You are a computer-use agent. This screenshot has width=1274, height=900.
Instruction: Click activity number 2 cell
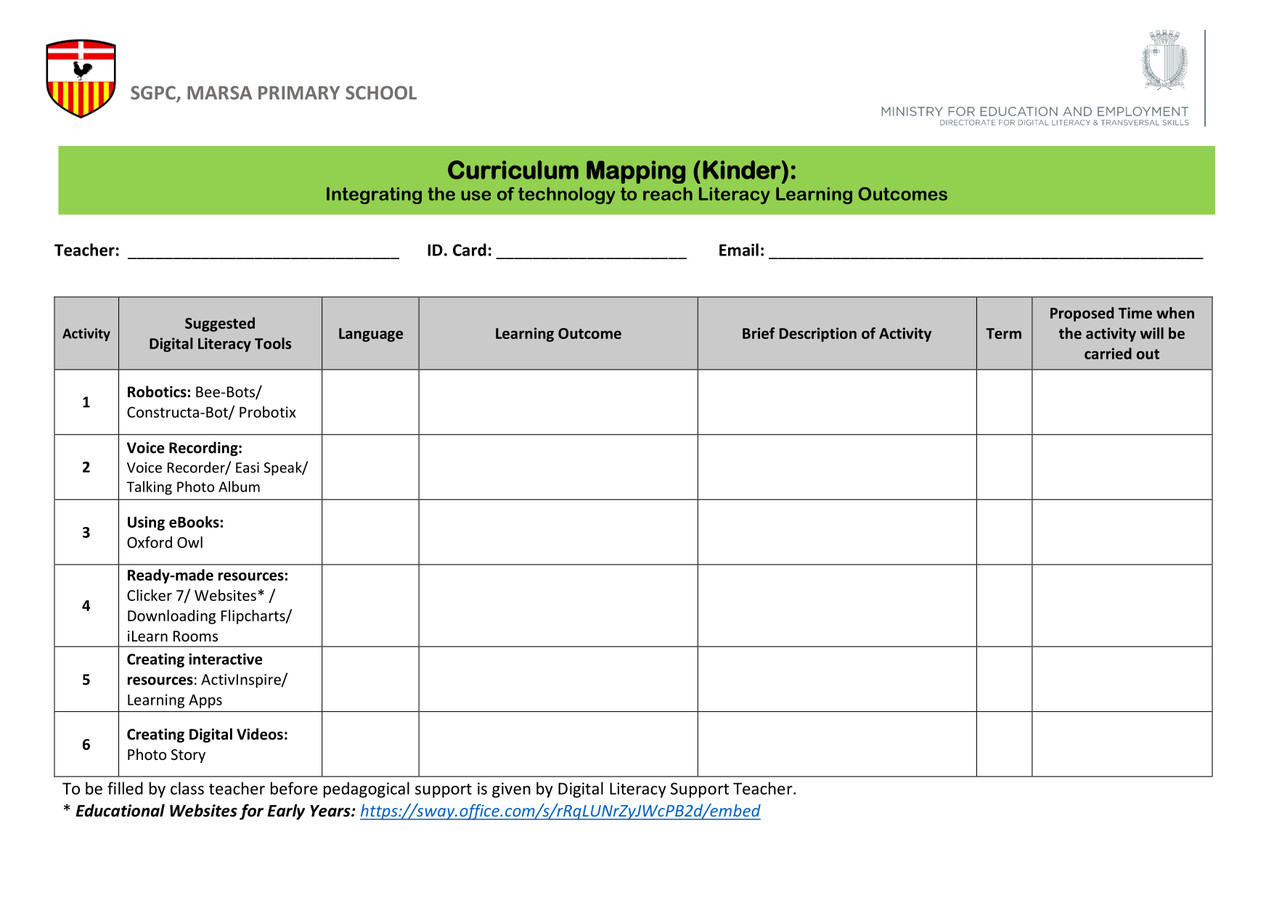pyautogui.click(x=86, y=467)
